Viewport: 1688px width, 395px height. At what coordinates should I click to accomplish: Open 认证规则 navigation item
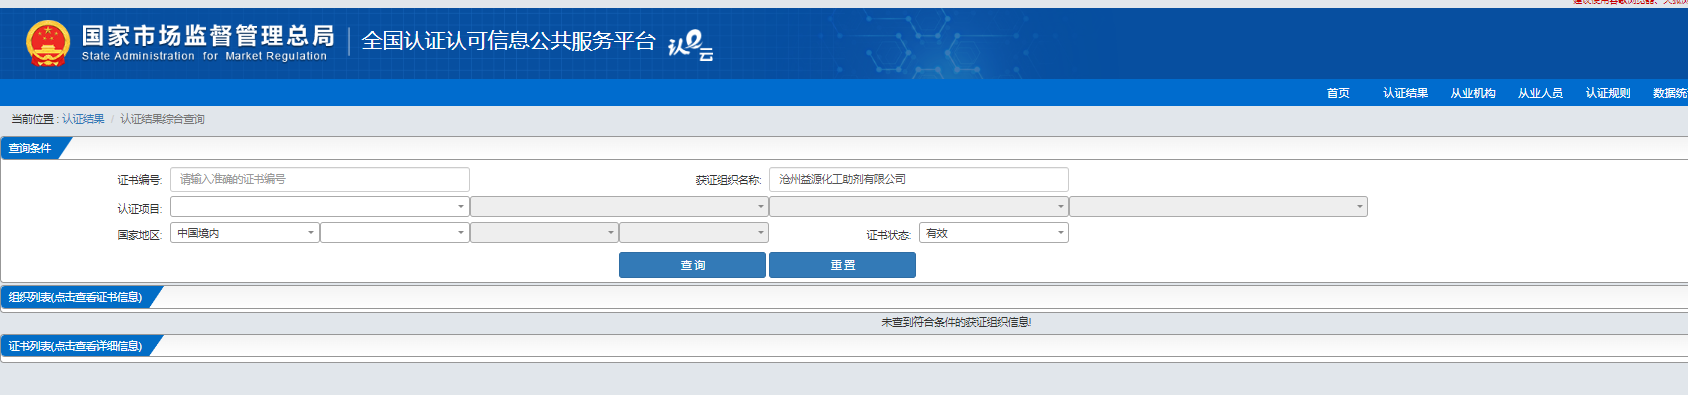1608,93
